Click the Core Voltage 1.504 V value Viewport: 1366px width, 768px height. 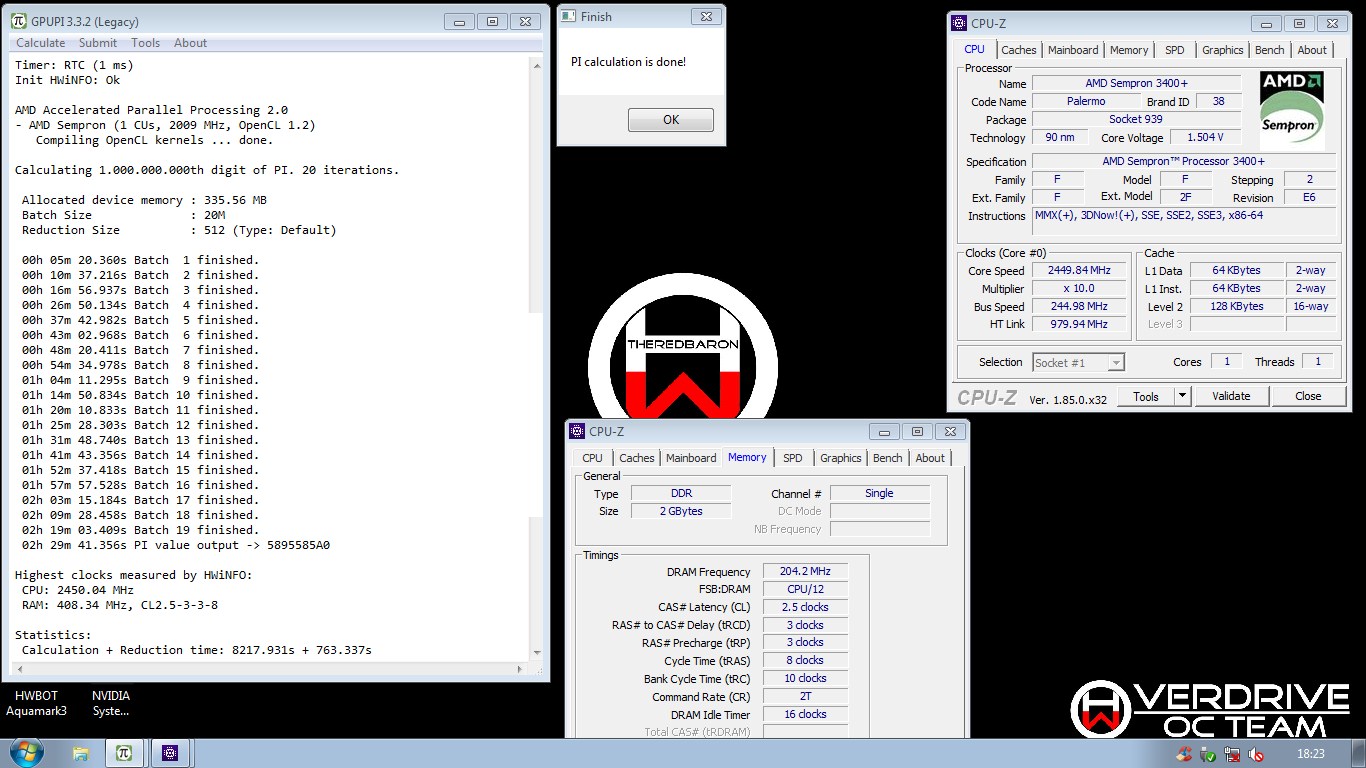[1206, 138]
